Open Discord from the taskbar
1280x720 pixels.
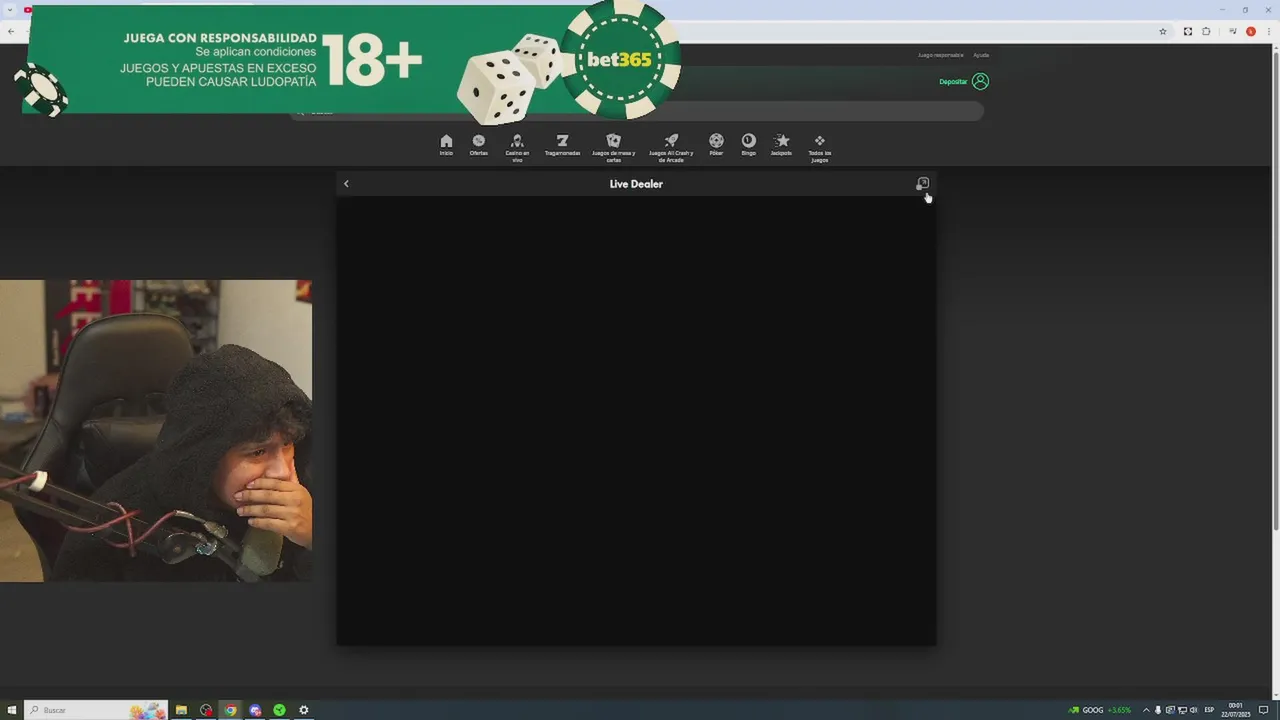[255, 710]
